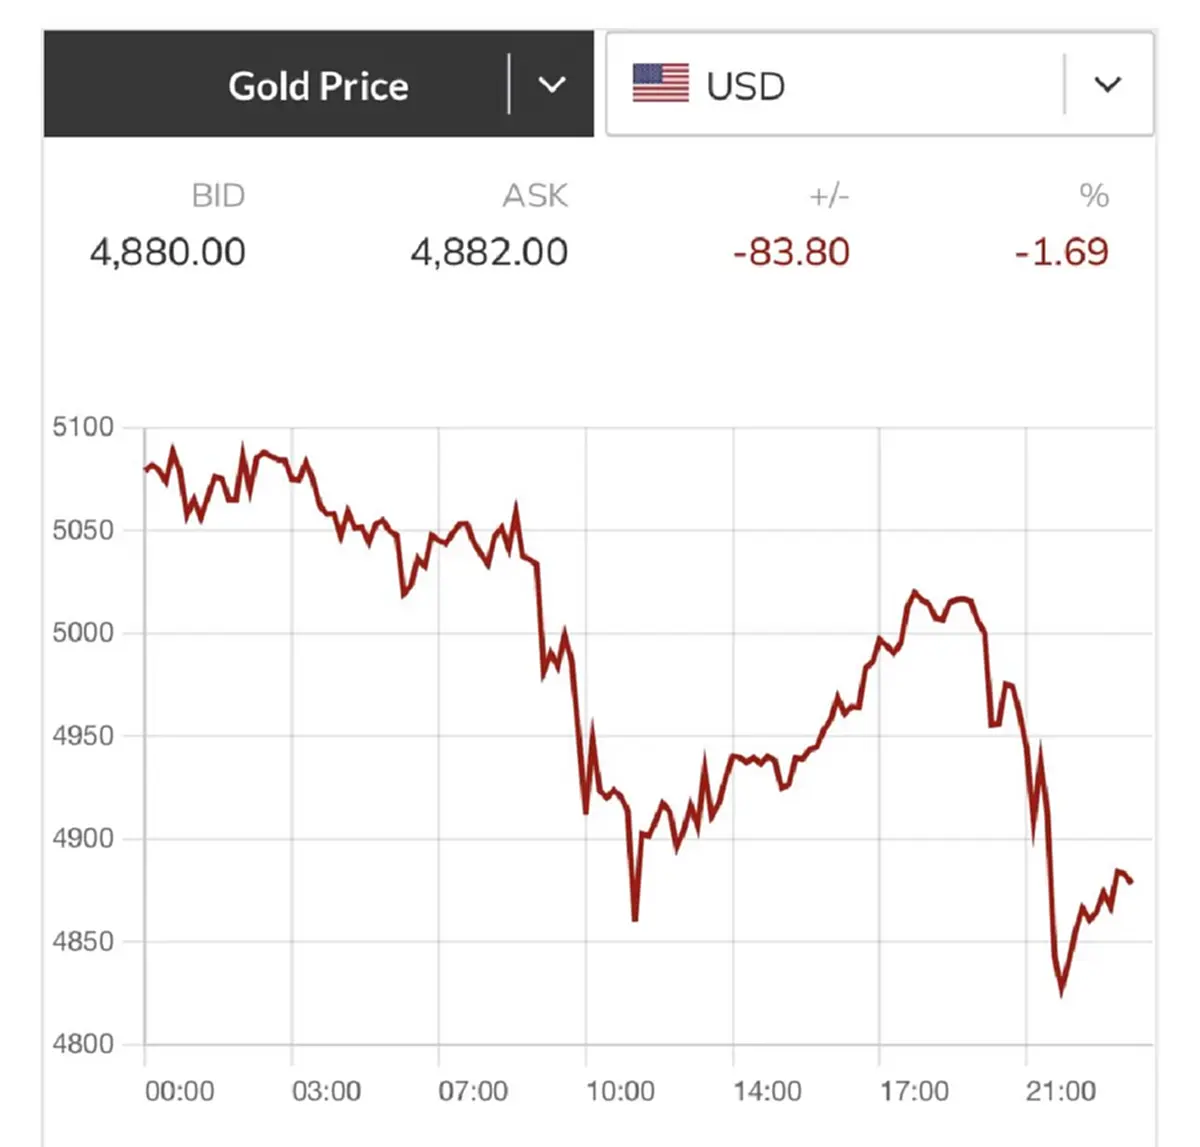The image size is (1200, 1147).
Task: Select the -1.69 percent change value
Action: point(1061,252)
